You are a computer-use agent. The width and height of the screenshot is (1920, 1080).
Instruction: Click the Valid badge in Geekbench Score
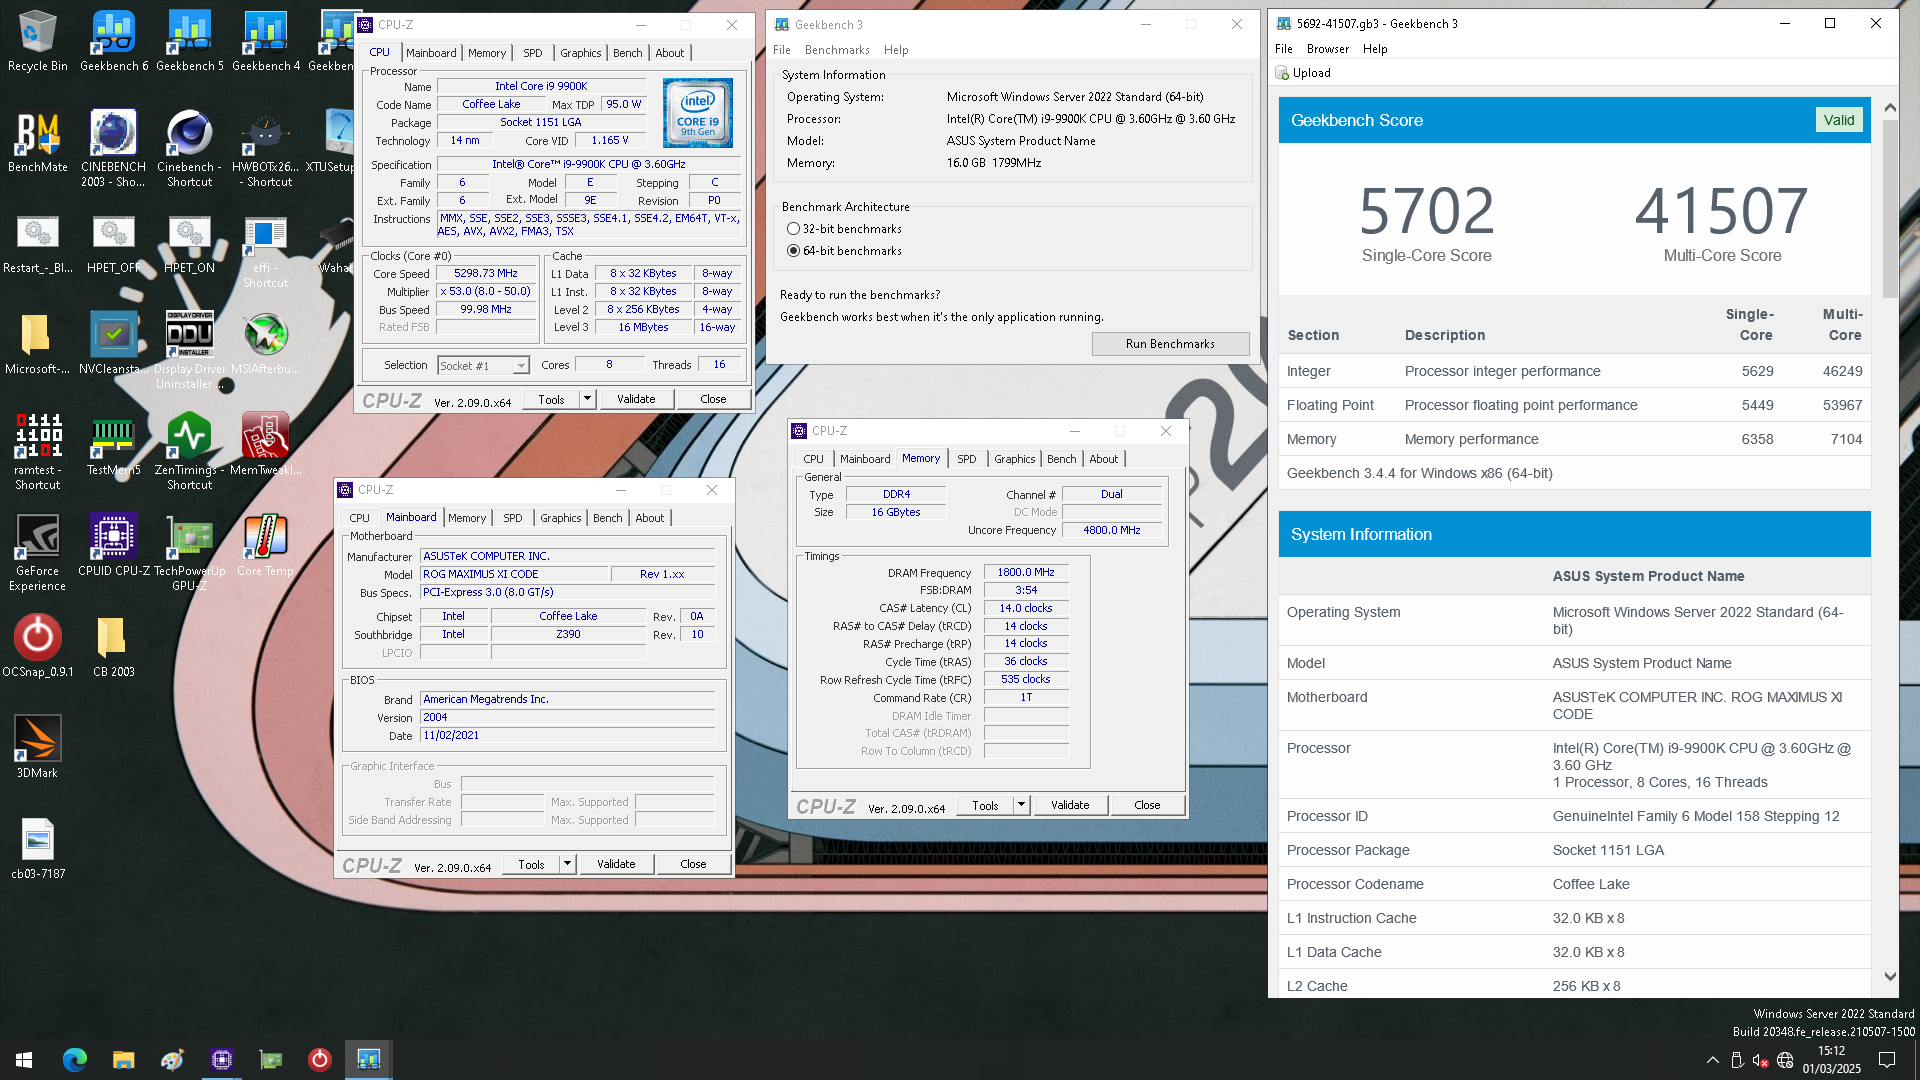pos(1839,120)
